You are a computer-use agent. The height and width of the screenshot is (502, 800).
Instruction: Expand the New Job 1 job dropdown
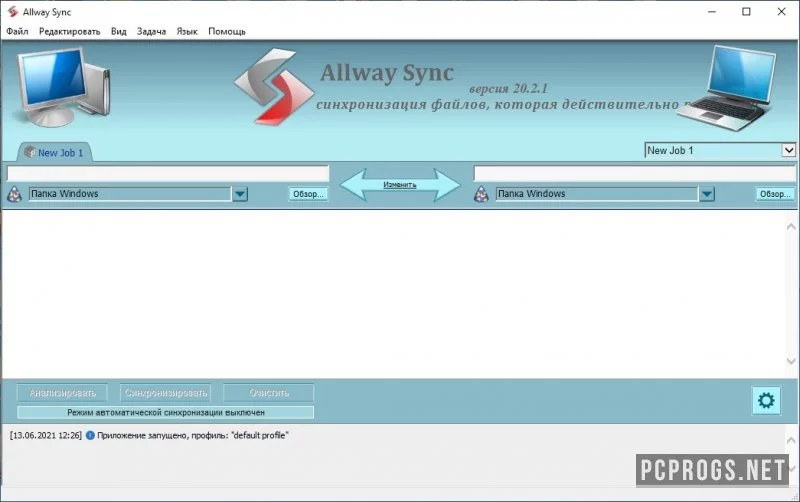(788, 150)
